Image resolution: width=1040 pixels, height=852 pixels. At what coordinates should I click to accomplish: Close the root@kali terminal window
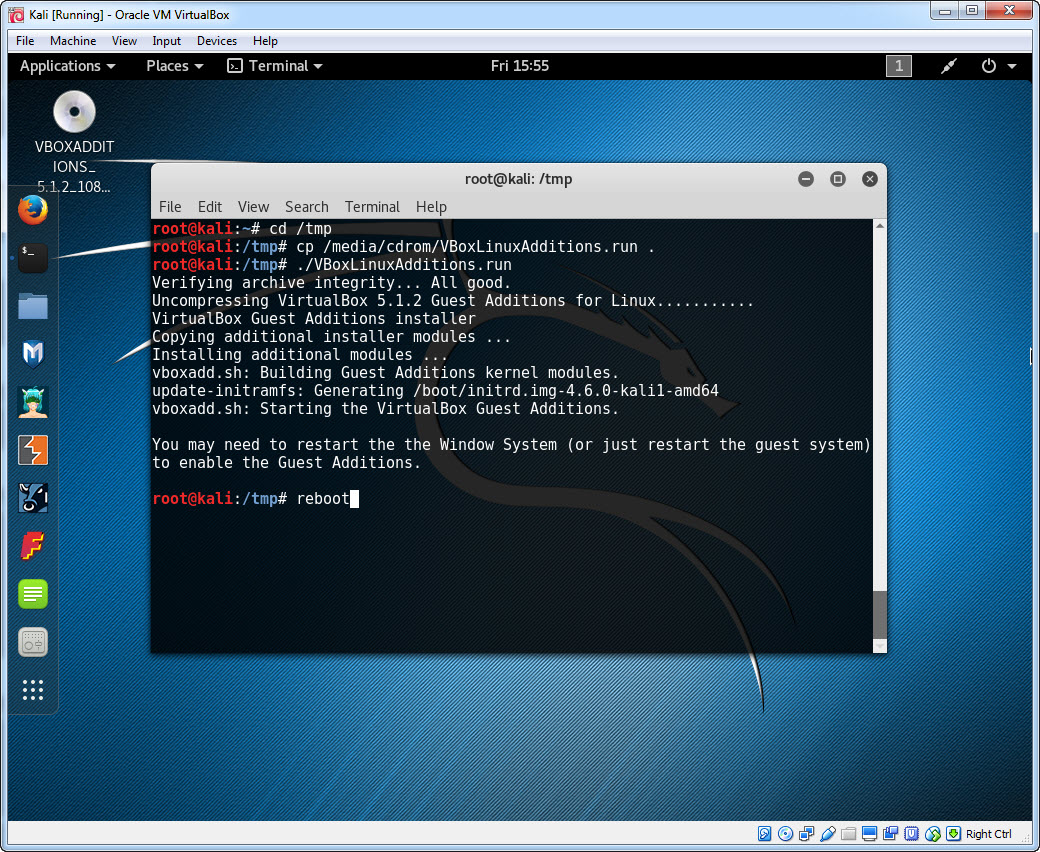pyautogui.click(x=870, y=179)
